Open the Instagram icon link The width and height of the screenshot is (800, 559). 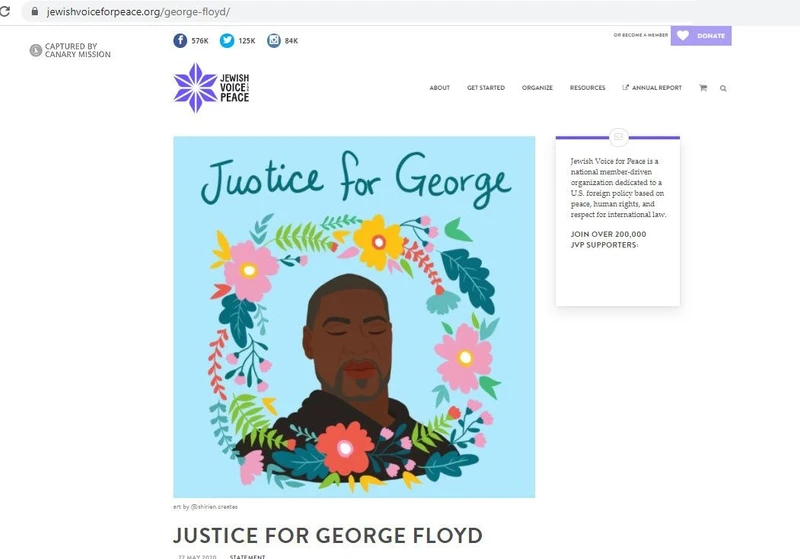tap(274, 40)
